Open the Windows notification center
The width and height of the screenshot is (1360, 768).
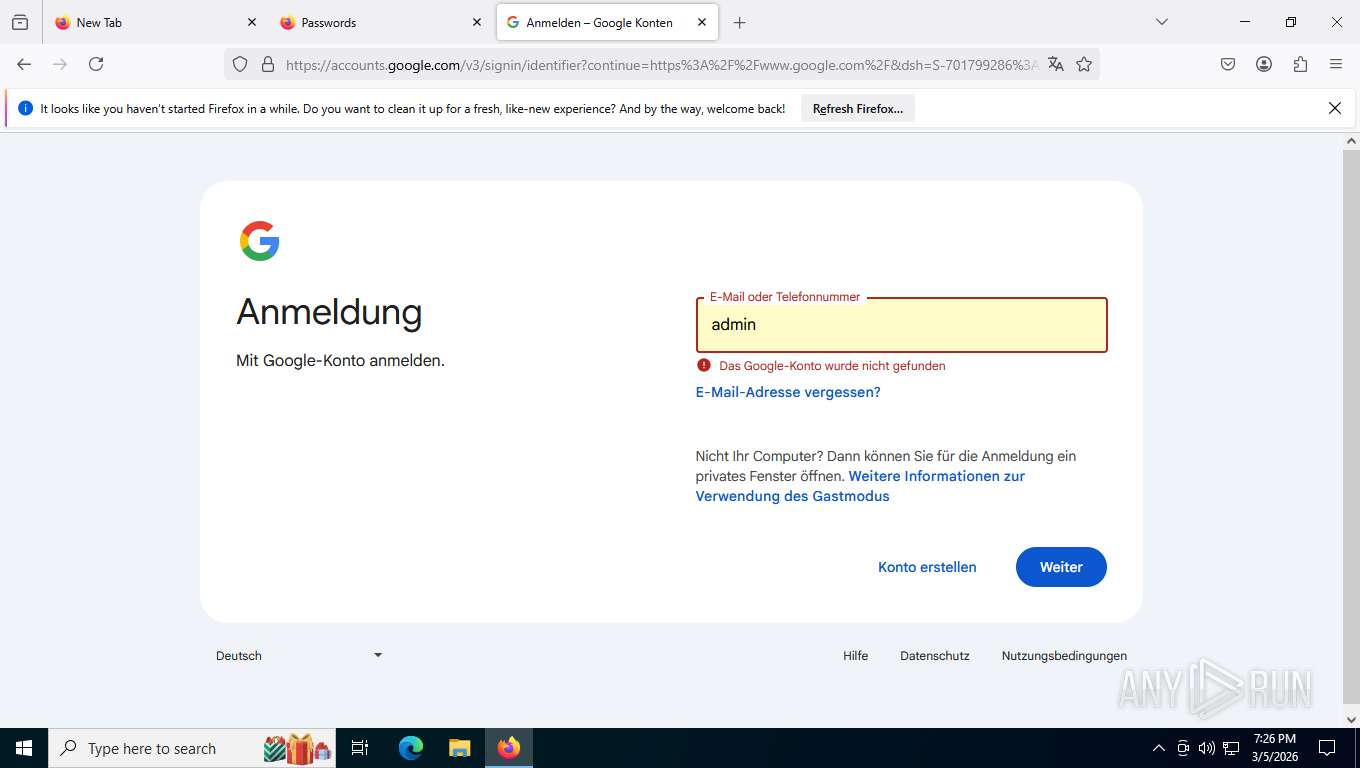point(1327,748)
